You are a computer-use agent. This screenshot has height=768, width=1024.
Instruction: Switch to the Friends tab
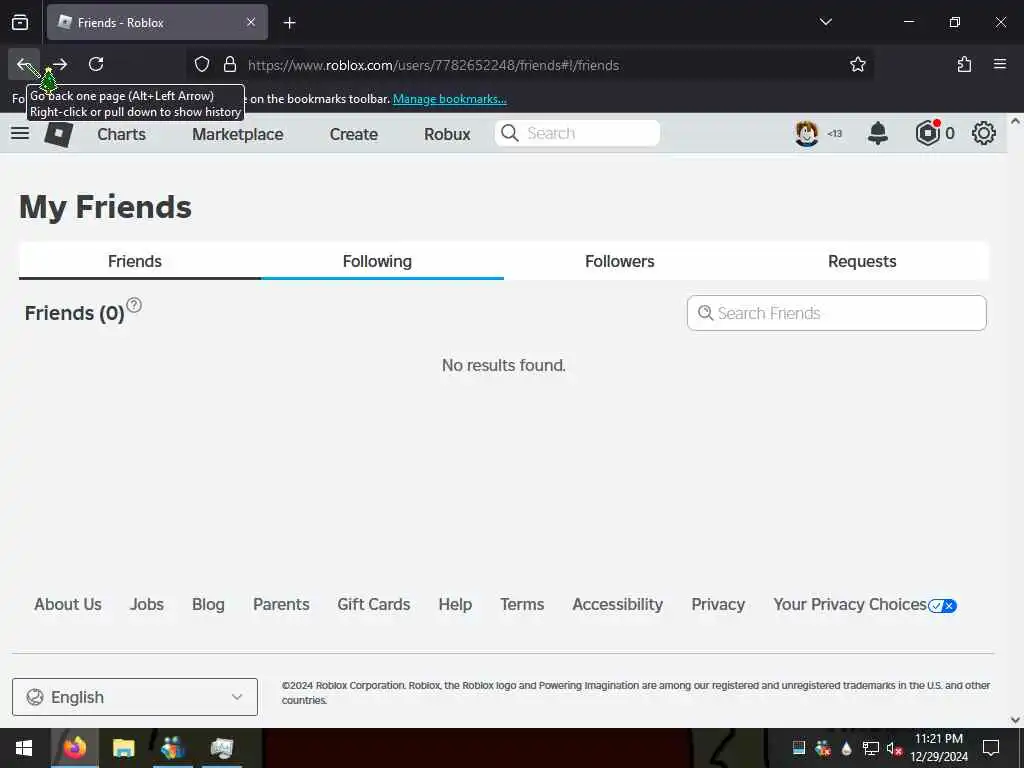[140, 261]
